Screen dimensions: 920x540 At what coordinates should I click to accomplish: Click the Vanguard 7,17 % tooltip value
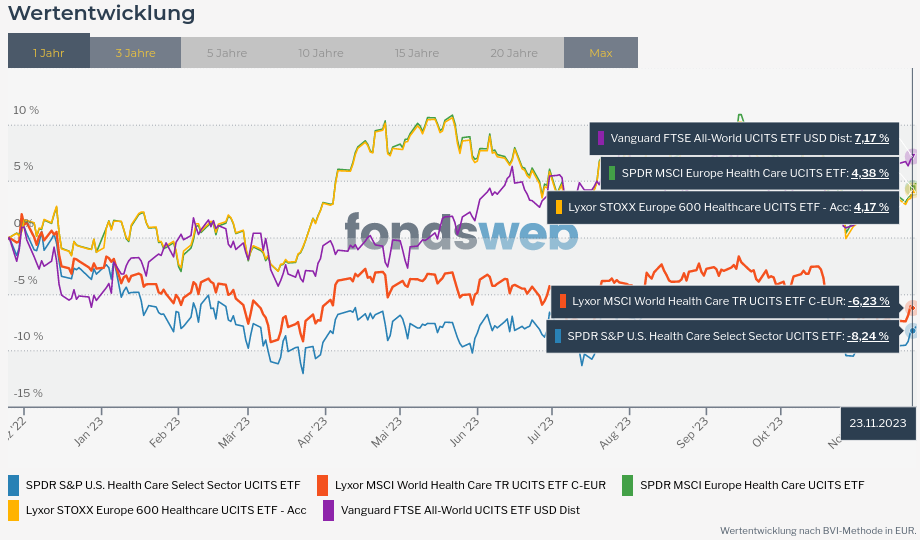point(871,138)
